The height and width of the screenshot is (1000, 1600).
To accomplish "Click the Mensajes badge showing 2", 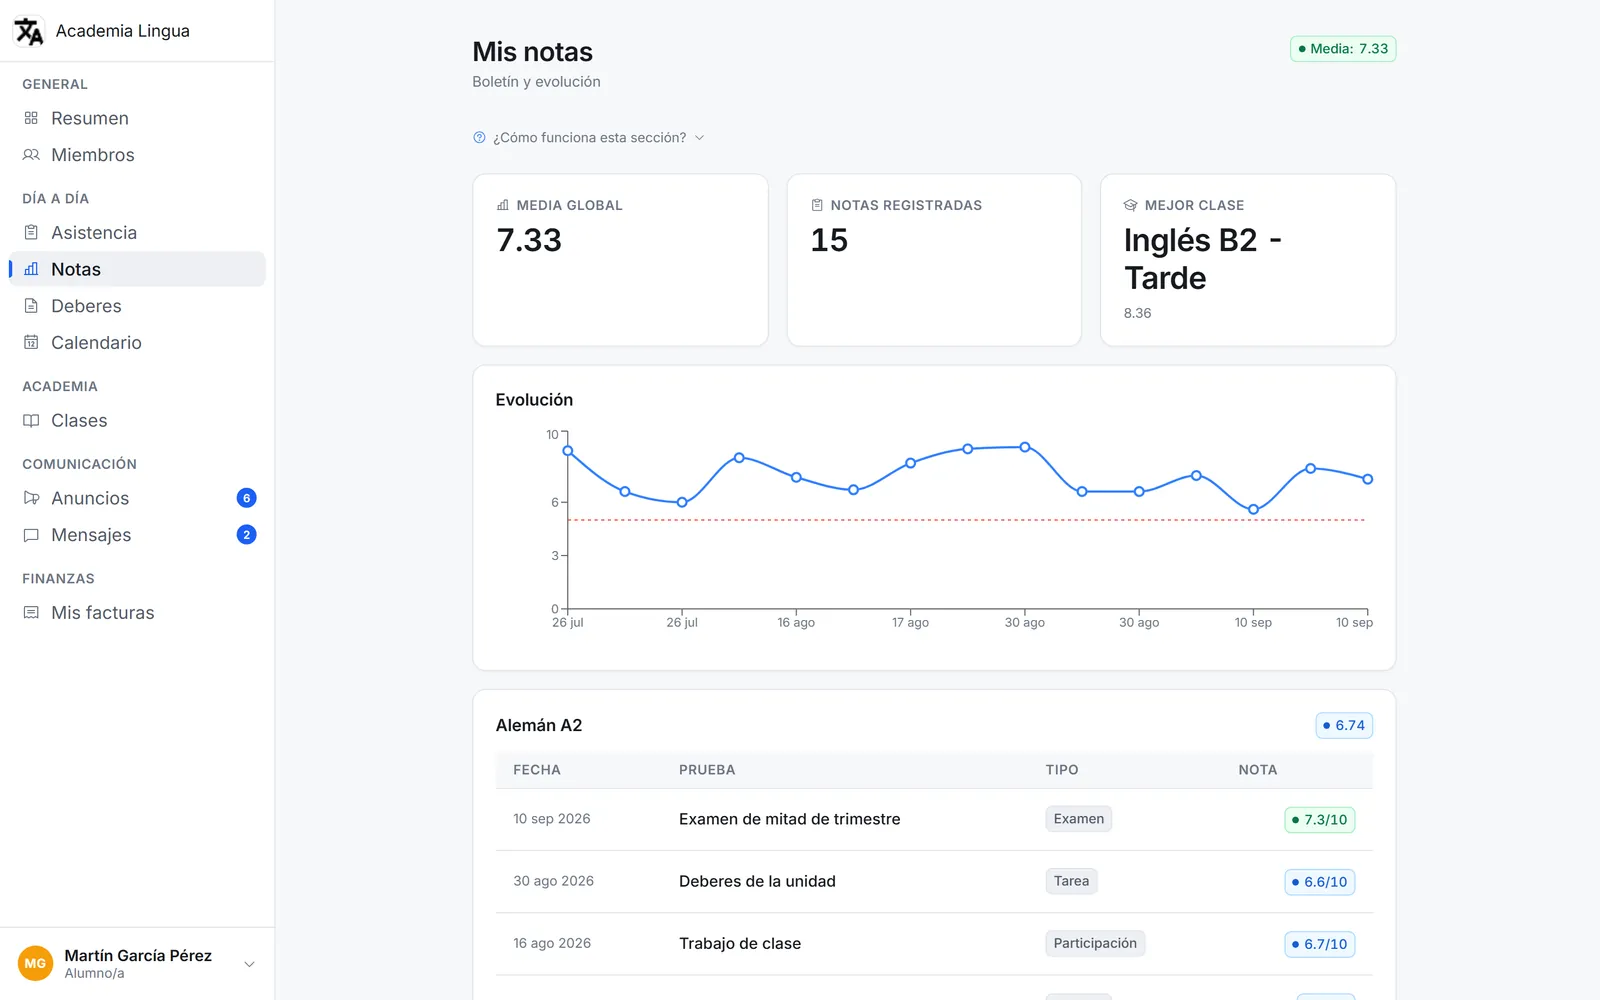I will (x=246, y=535).
